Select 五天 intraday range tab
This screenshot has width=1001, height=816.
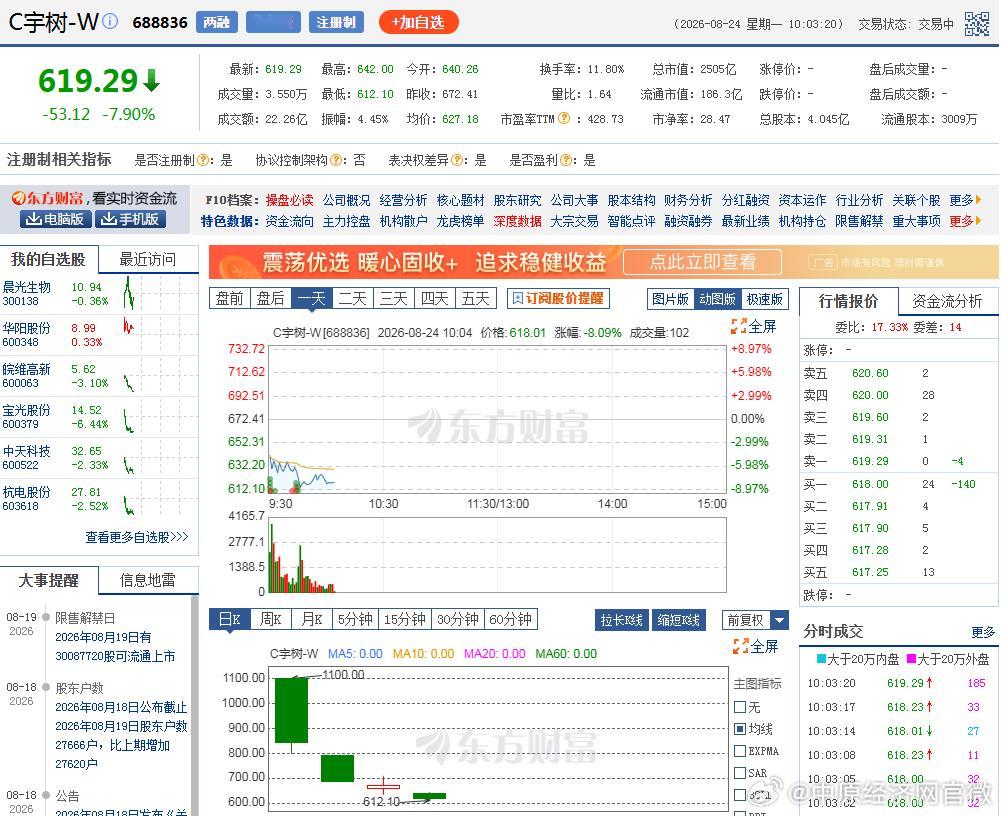pos(476,298)
